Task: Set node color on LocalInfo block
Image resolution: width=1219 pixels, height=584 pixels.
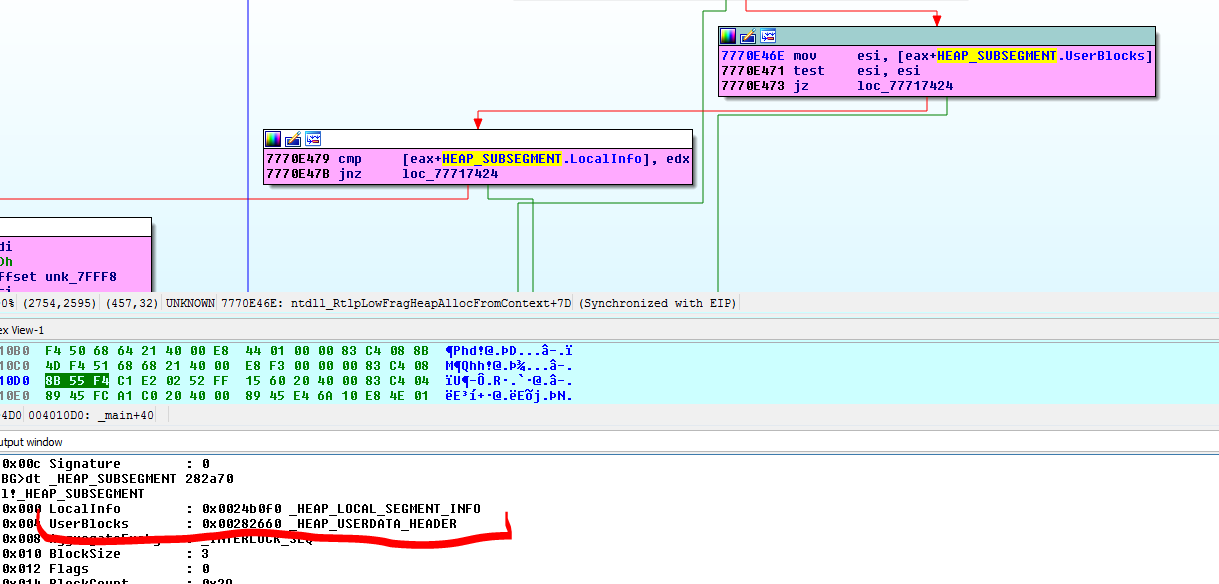Action: click(x=273, y=139)
